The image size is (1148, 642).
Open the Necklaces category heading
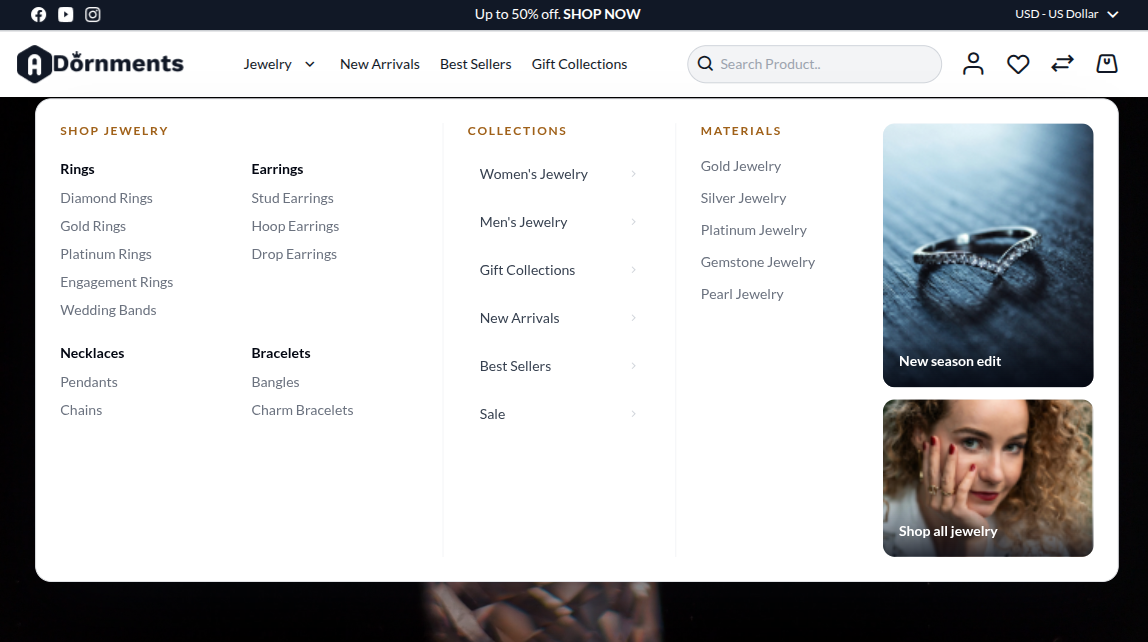pos(92,353)
